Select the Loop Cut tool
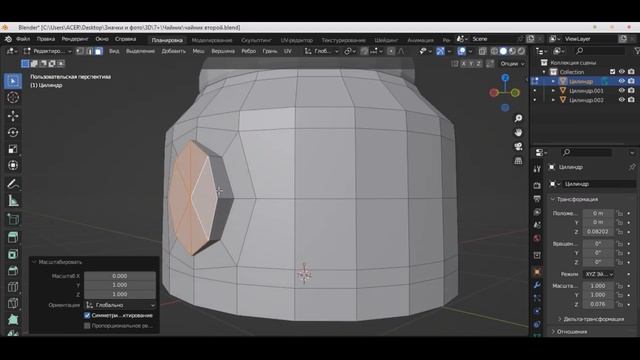This screenshot has height=360, width=640. (x=13, y=287)
